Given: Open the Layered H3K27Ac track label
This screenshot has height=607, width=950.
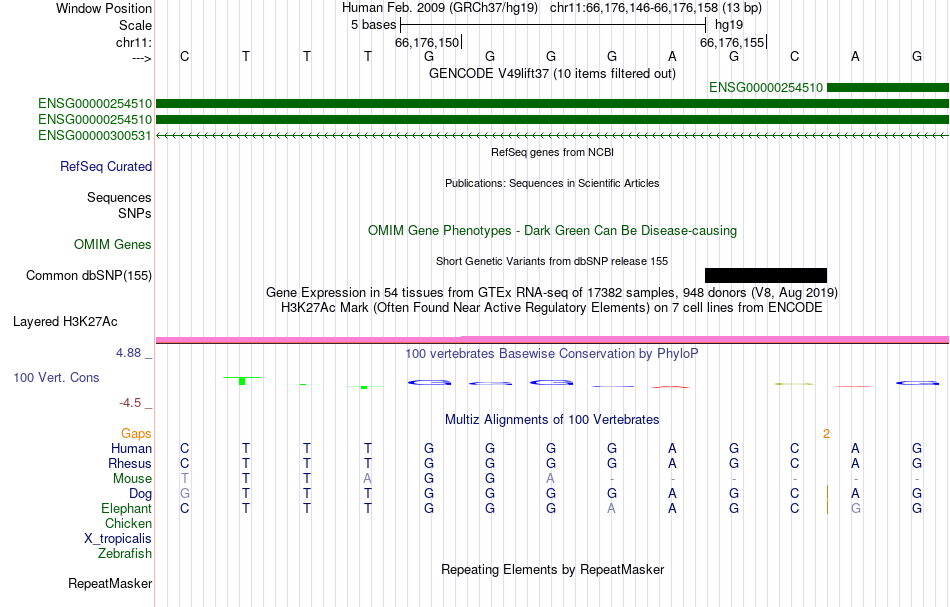Looking at the screenshot, I should tap(65, 322).
